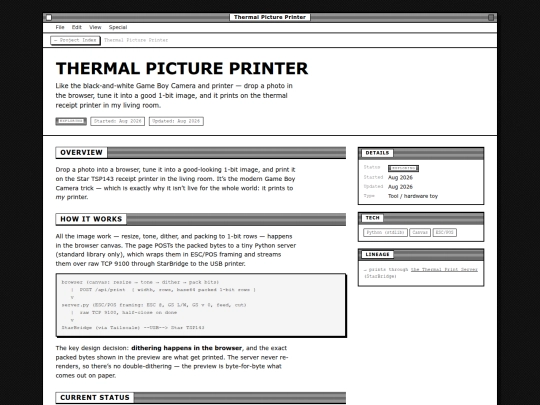540x405 pixels.
Task: Click the Thermal Picture Printer window title
Action: pyautogui.click(x=270, y=17)
